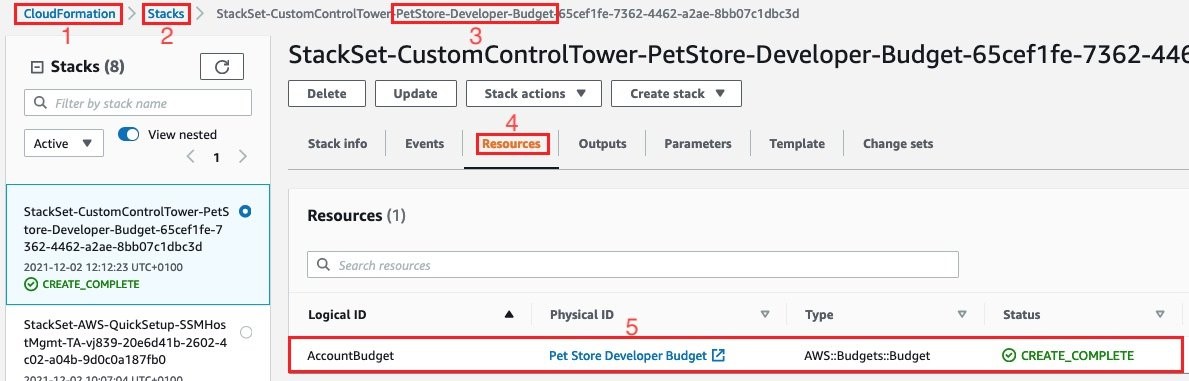The image size is (1189, 381).
Task: Select the PetStore-Developer-Budget stack radio button
Action: (245, 211)
